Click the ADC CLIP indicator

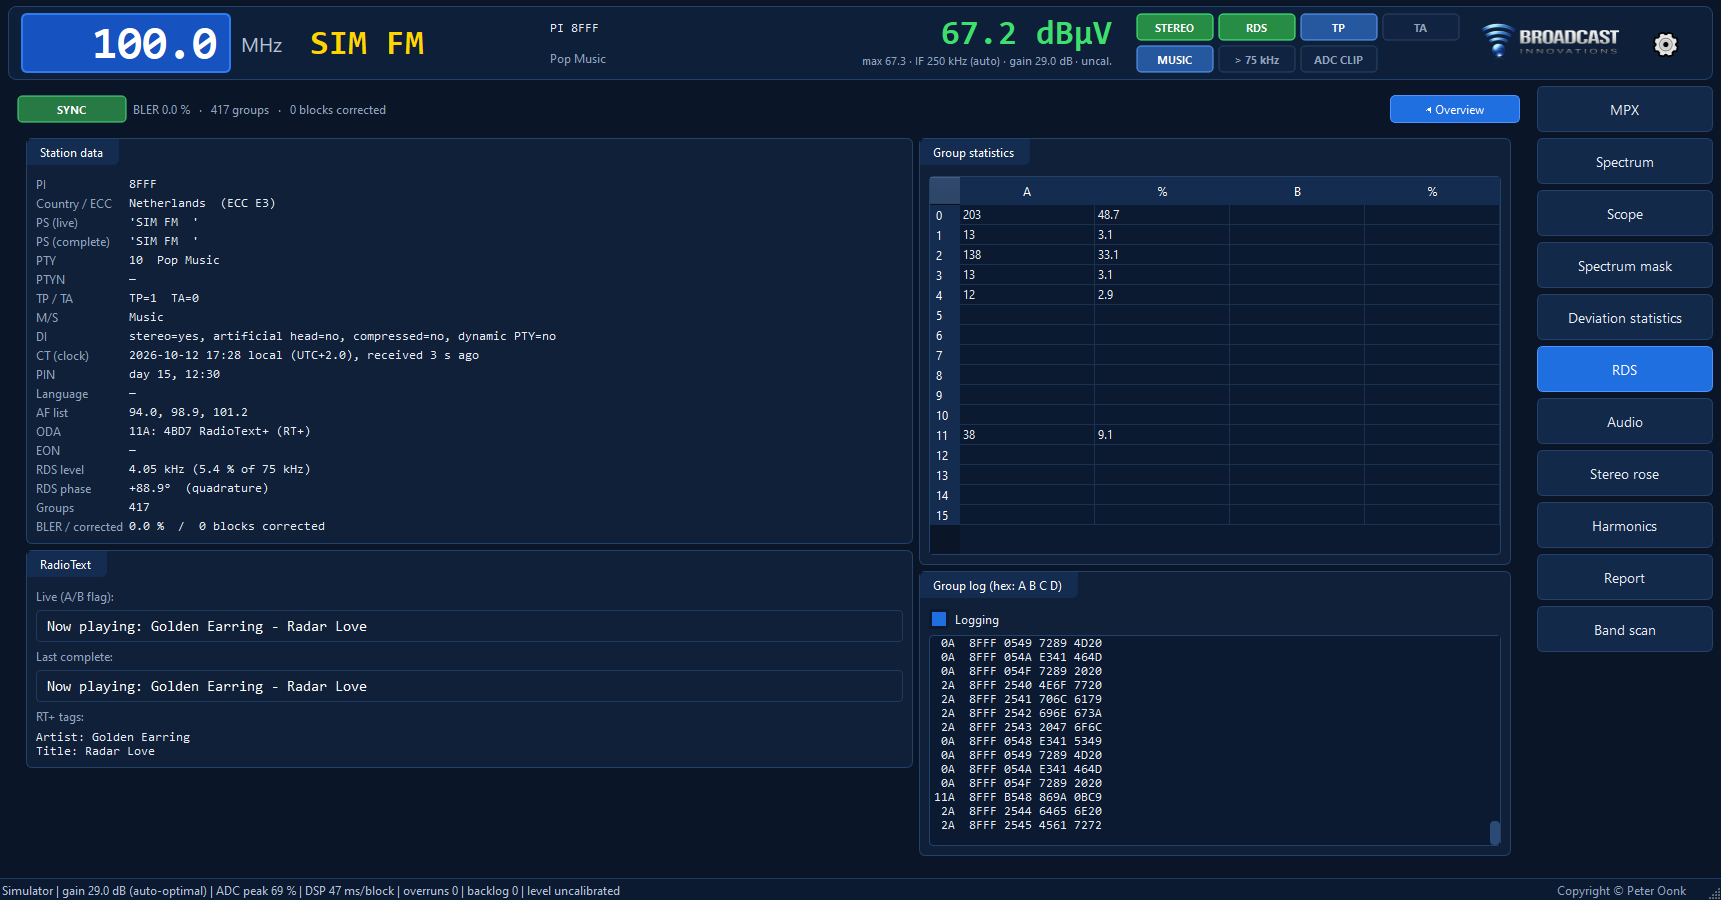tap(1338, 60)
